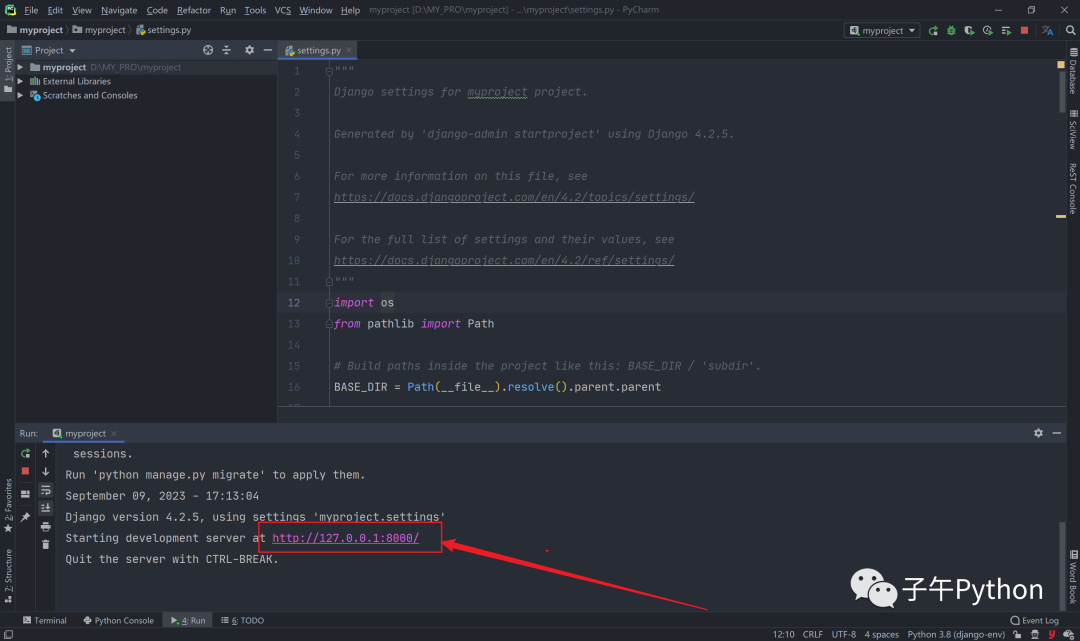
Task: Toggle scroll-to-end in the Run console
Action: point(45,508)
